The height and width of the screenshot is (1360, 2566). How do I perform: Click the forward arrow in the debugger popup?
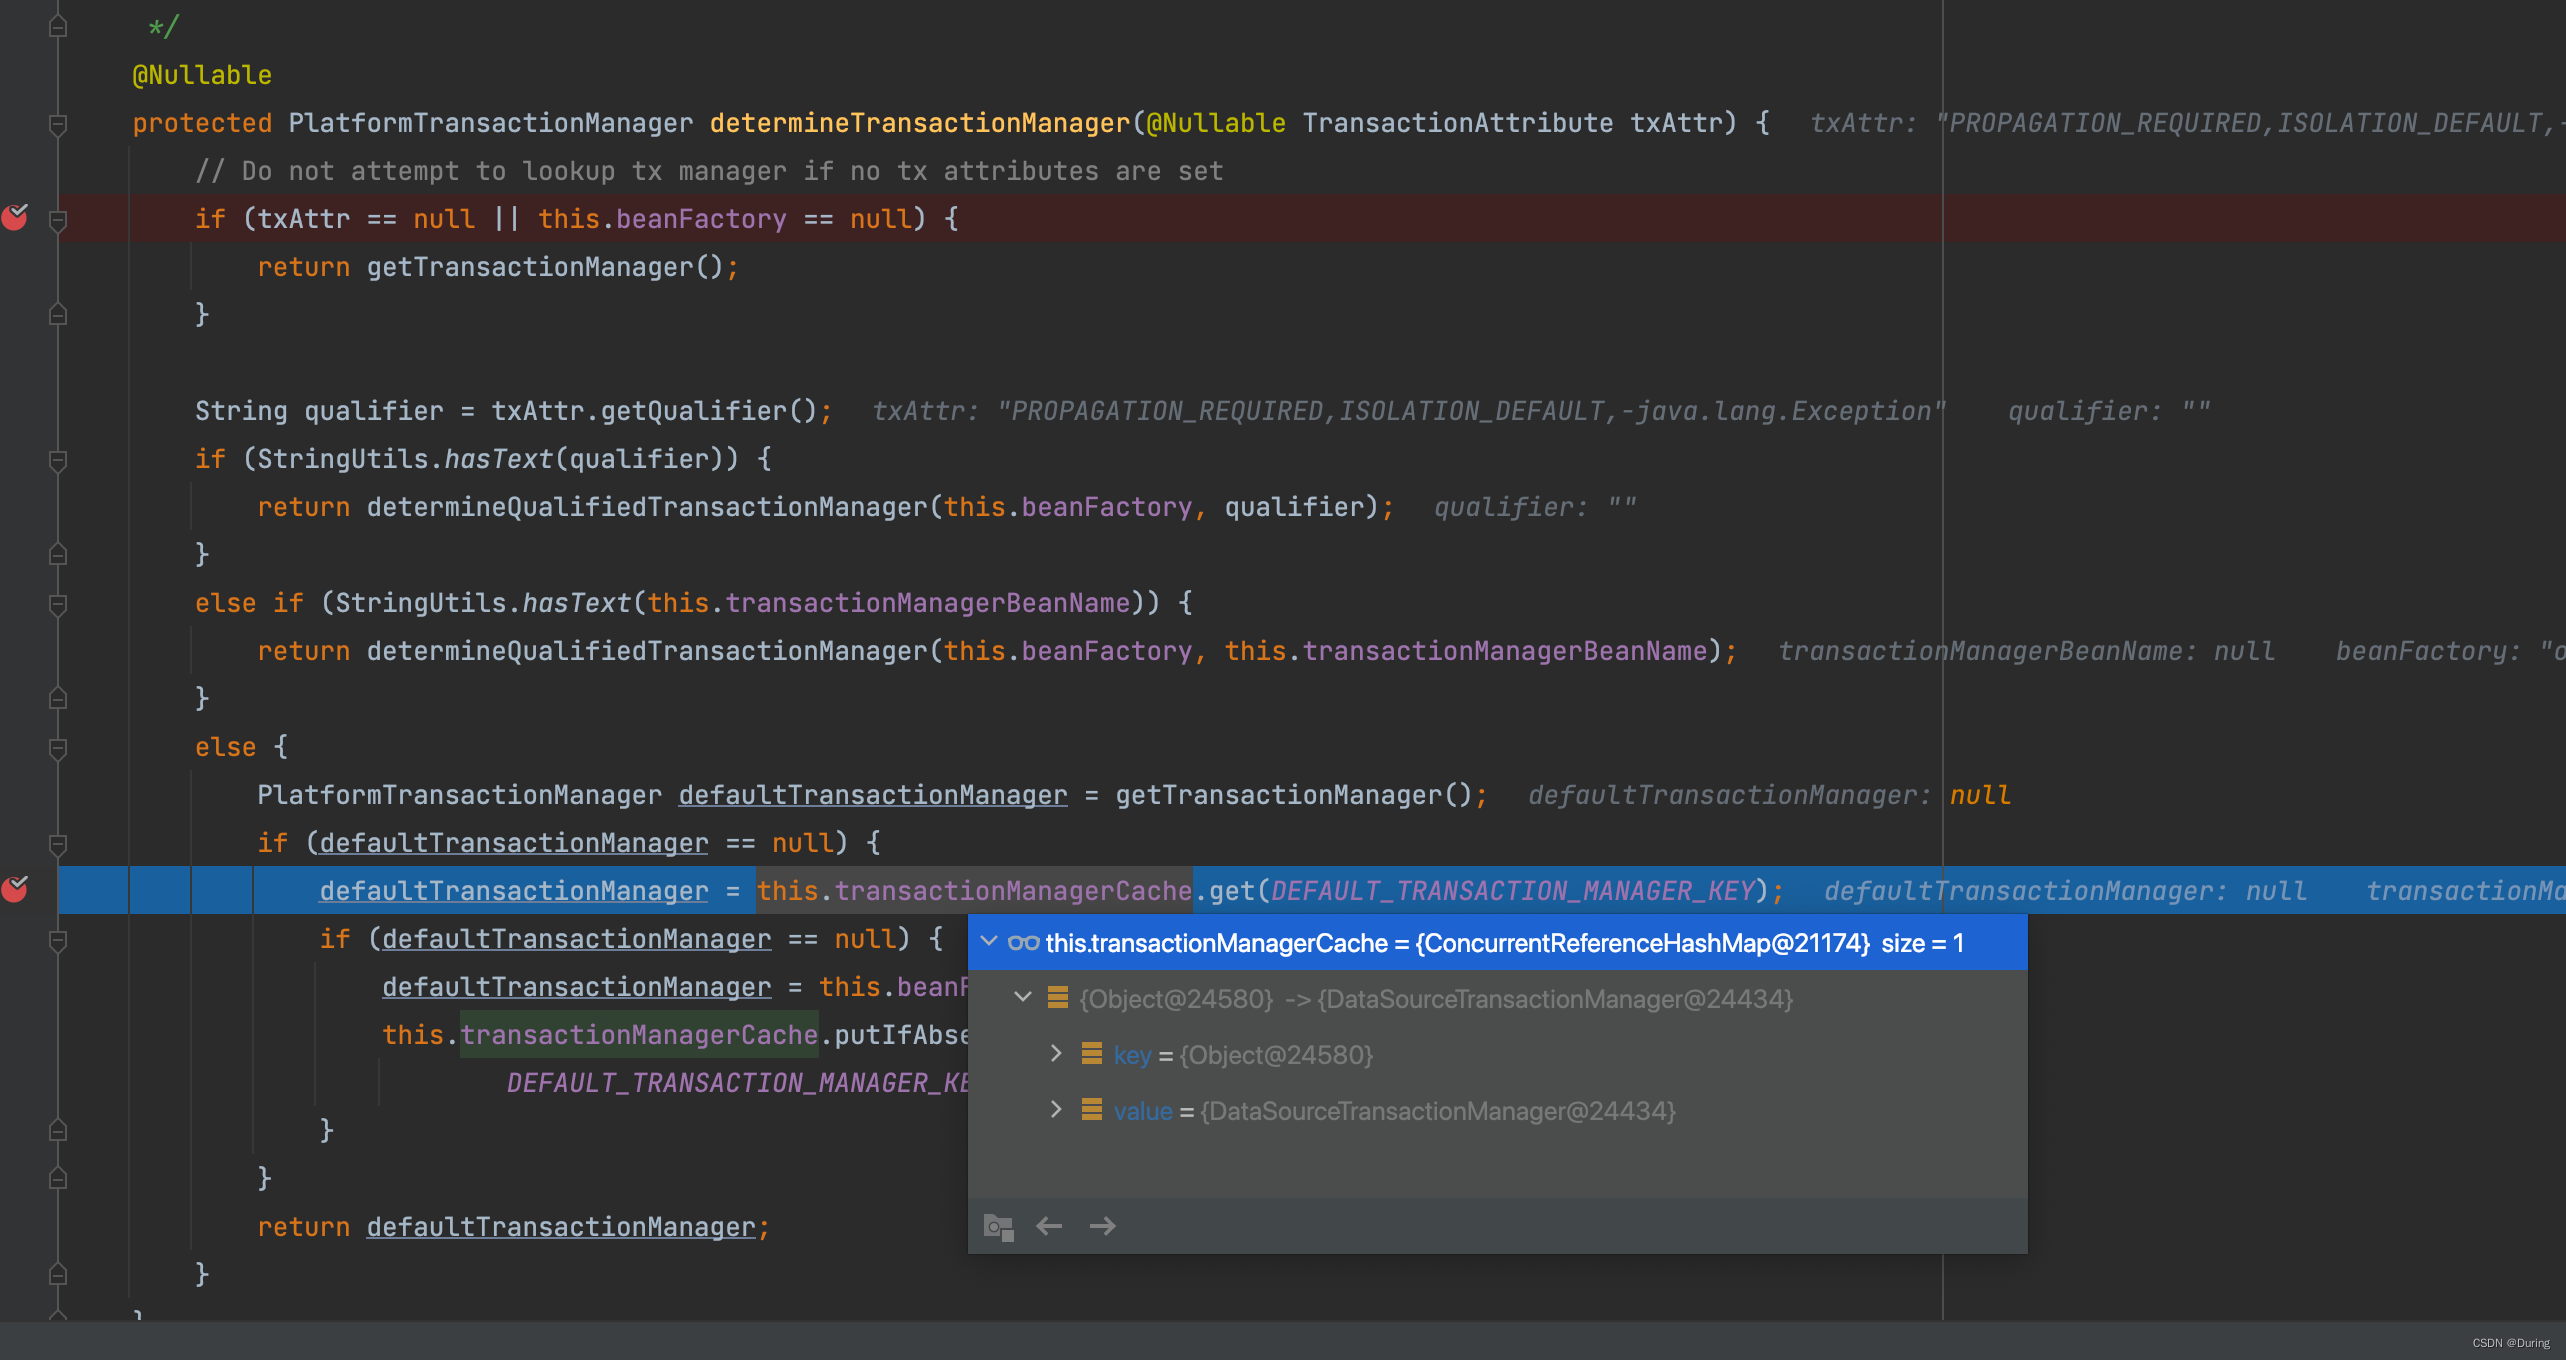coord(1102,1226)
